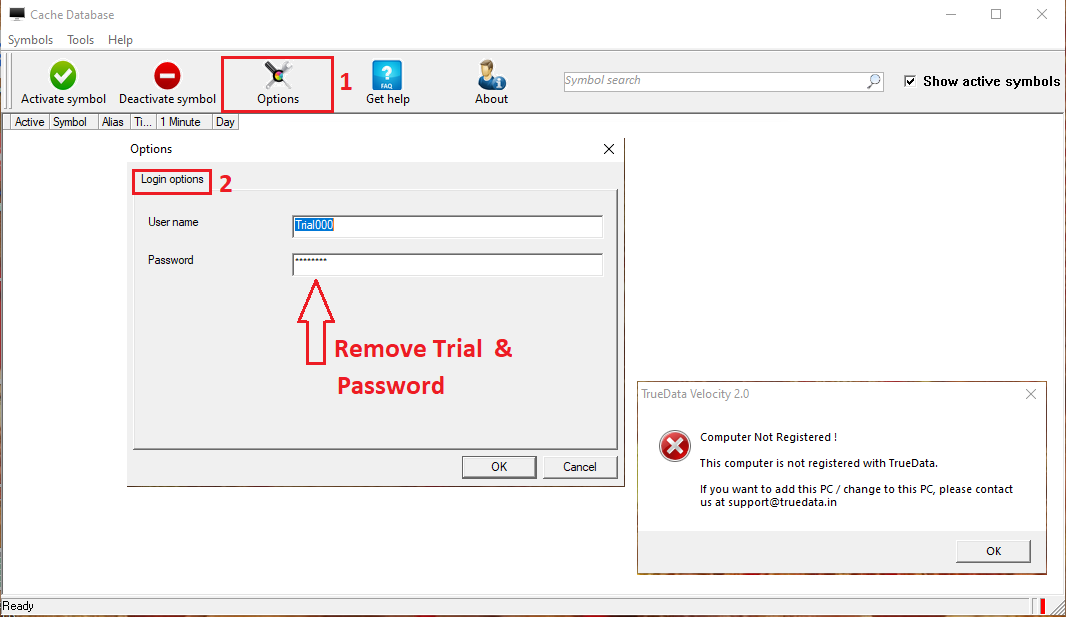Click the Get help FAQ icon
This screenshot has width=1066, height=617.
coord(387,75)
